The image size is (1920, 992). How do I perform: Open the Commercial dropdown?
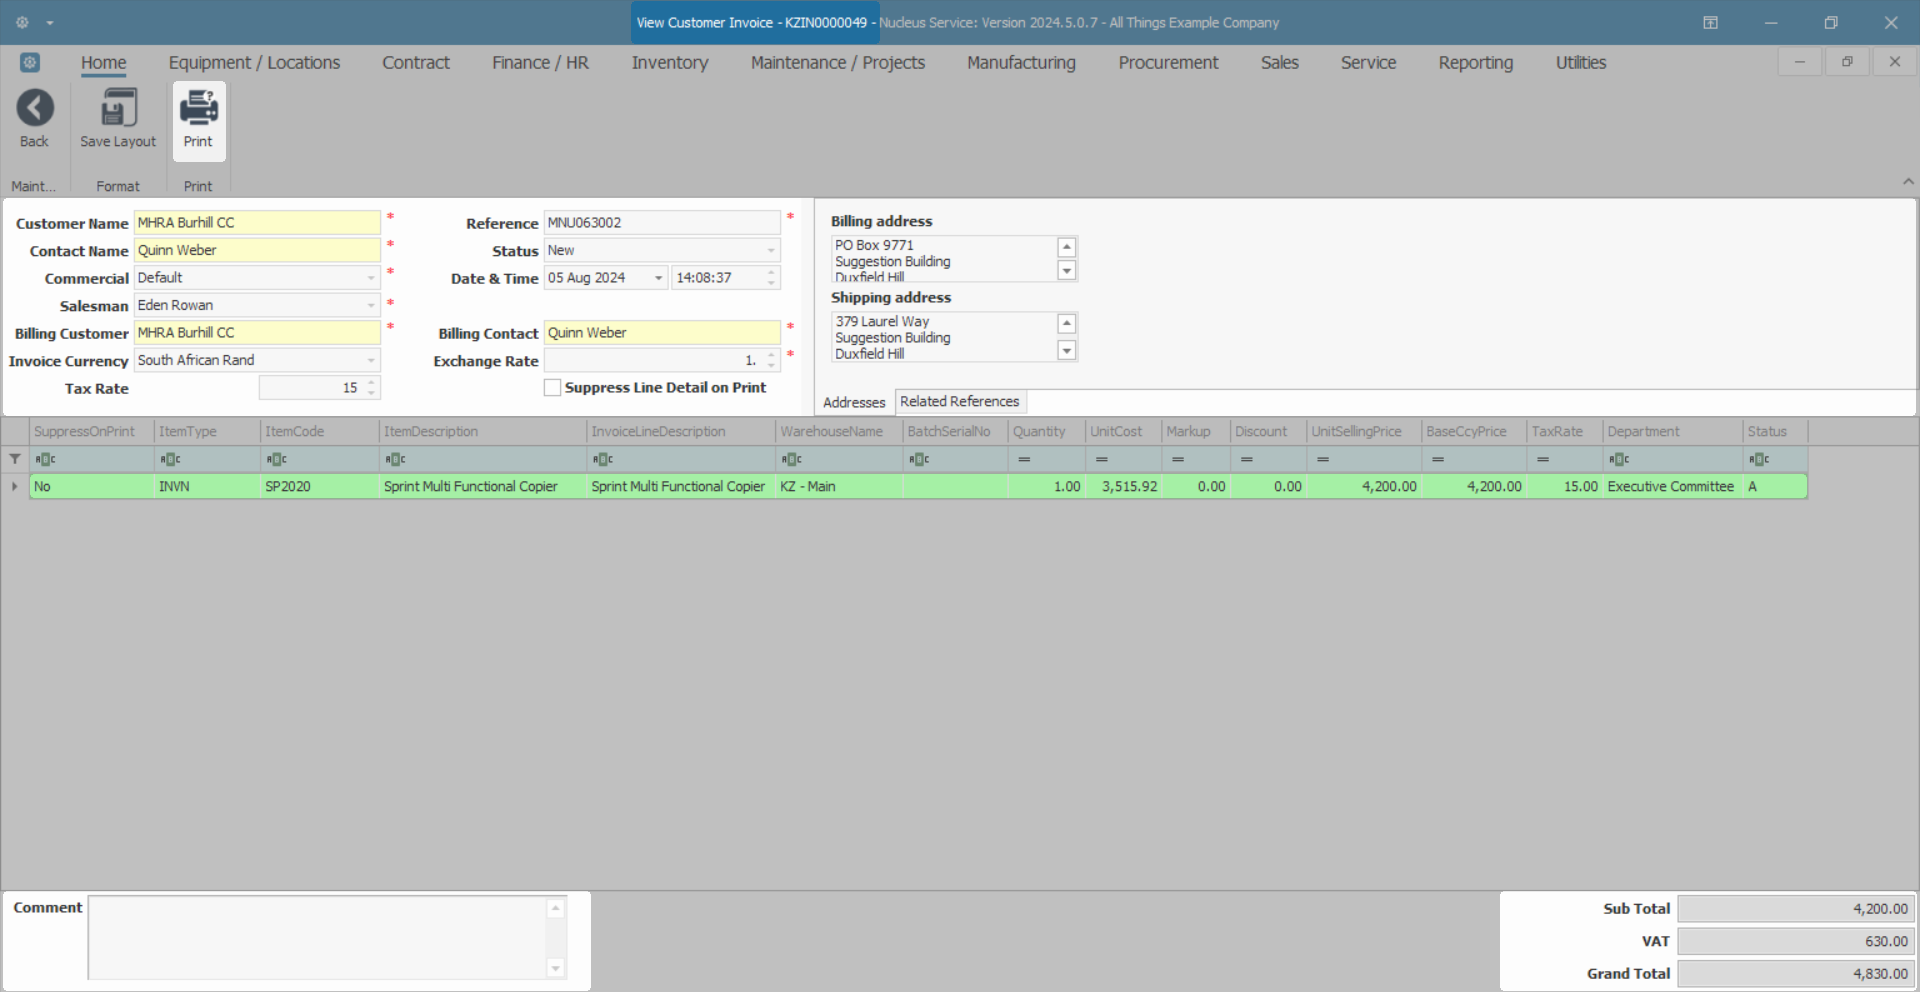tap(371, 278)
